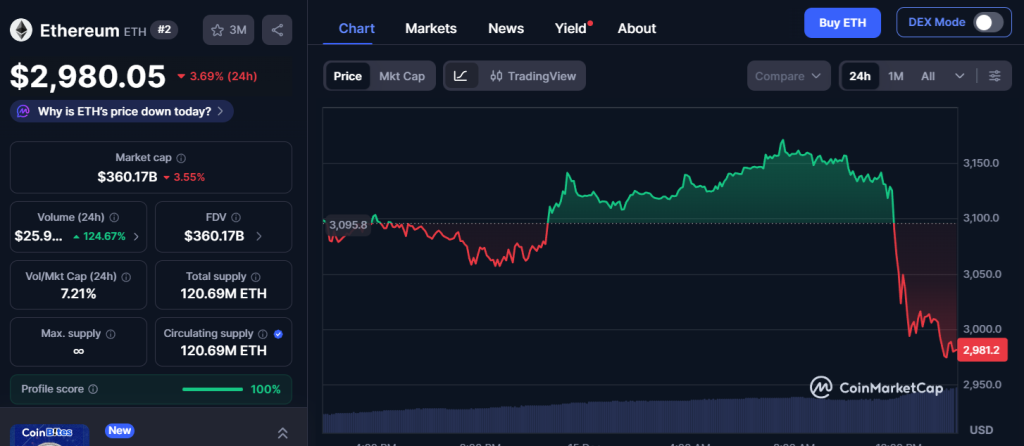Set chart range to 1M
This screenshot has width=1024, height=446.
pos(895,76)
